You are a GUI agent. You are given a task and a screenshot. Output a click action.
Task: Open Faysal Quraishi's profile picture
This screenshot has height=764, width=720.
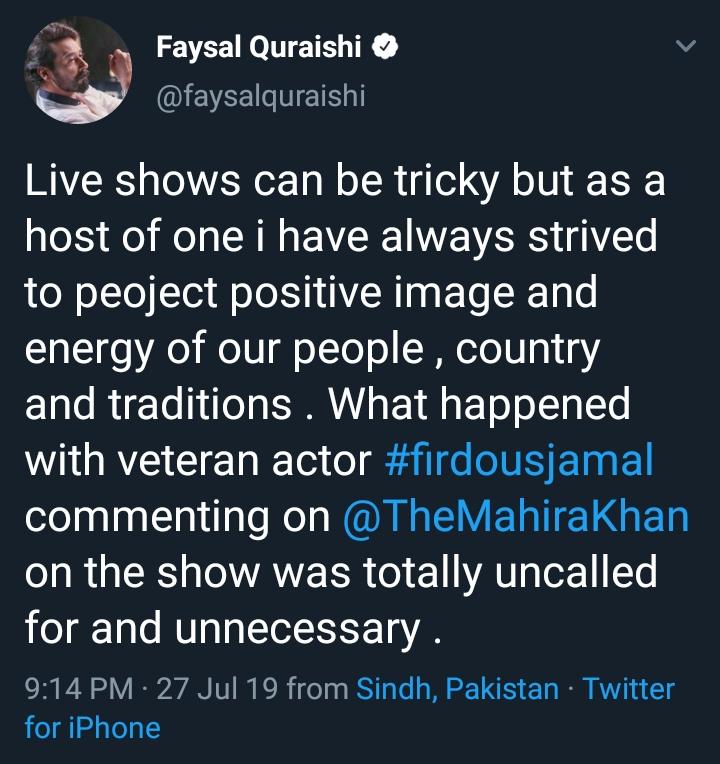click(78, 69)
